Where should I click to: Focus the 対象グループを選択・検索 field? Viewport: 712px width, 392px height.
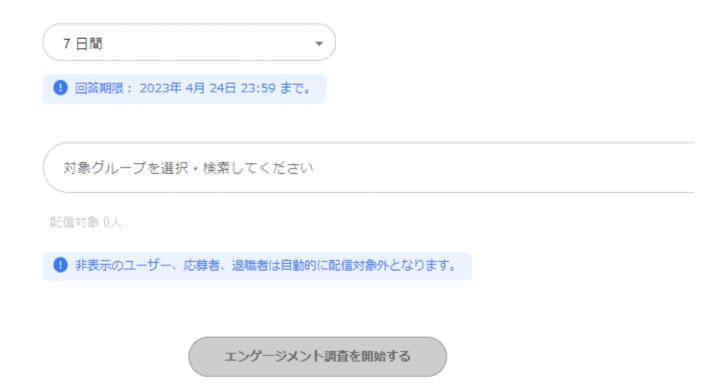coord(368,168)
